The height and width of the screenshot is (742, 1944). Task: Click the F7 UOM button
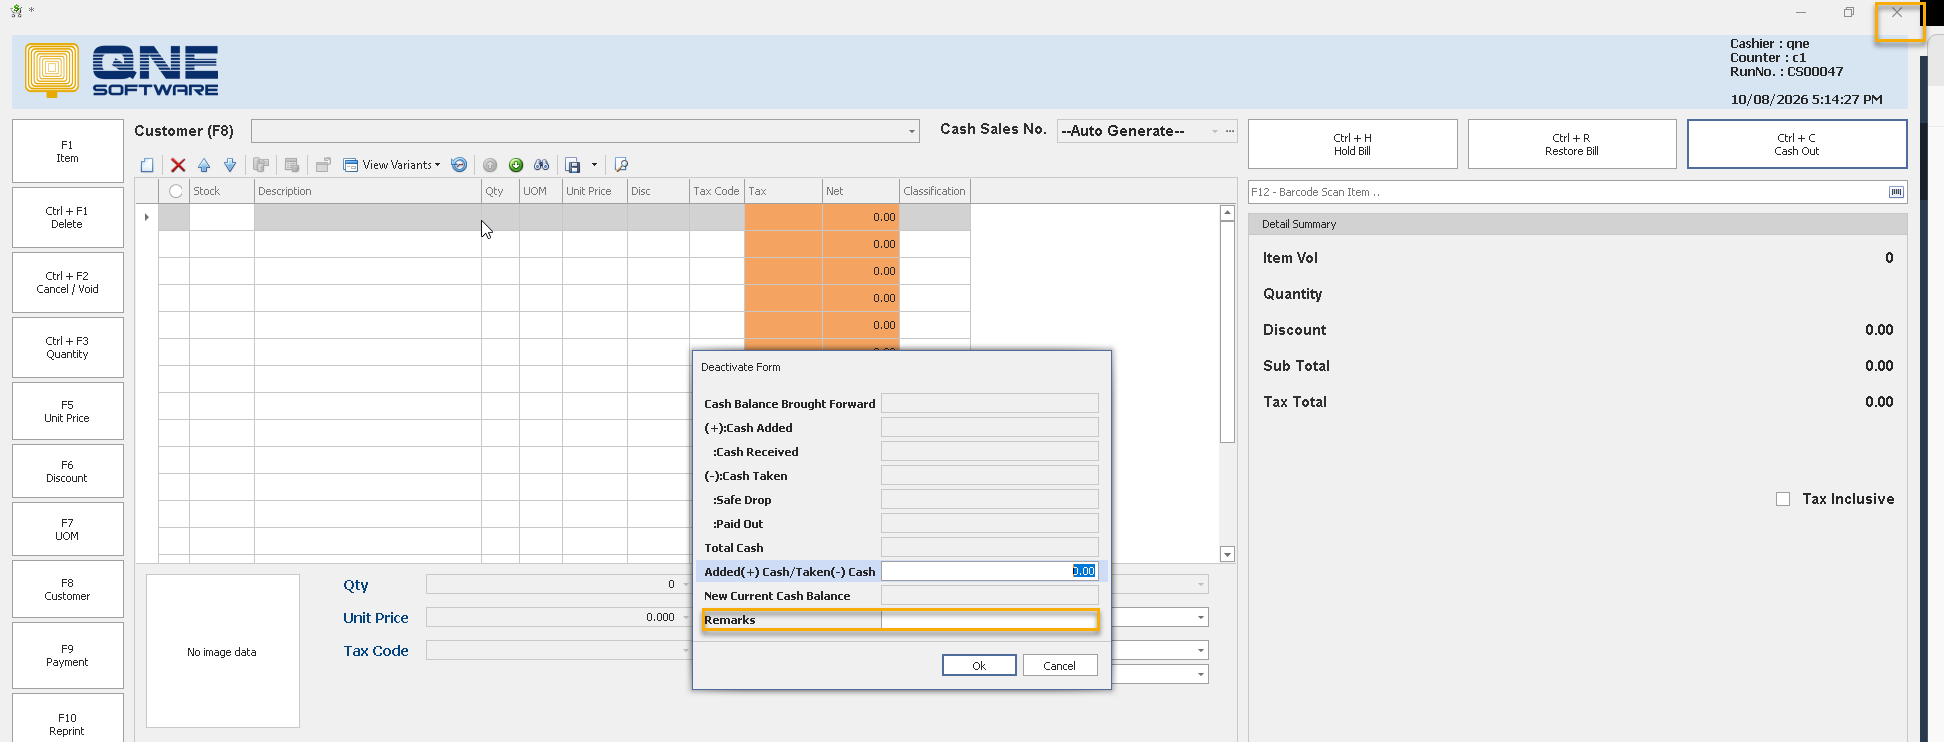(x=68, y=529)
